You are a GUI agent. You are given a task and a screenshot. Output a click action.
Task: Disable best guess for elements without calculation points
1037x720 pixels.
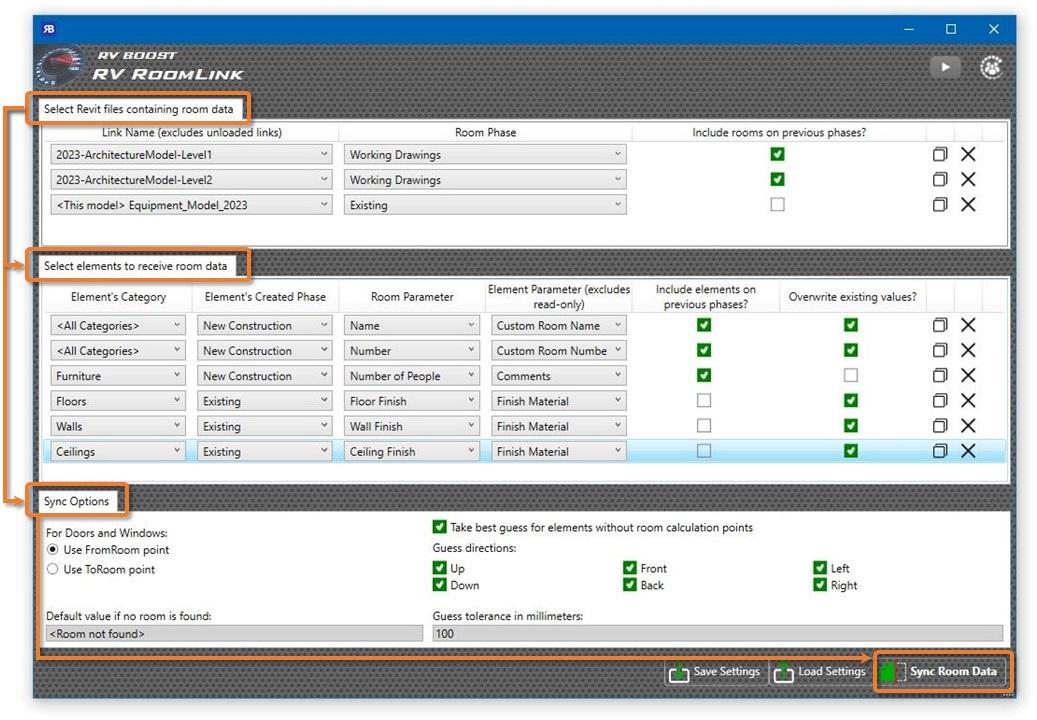click(438, 529)
